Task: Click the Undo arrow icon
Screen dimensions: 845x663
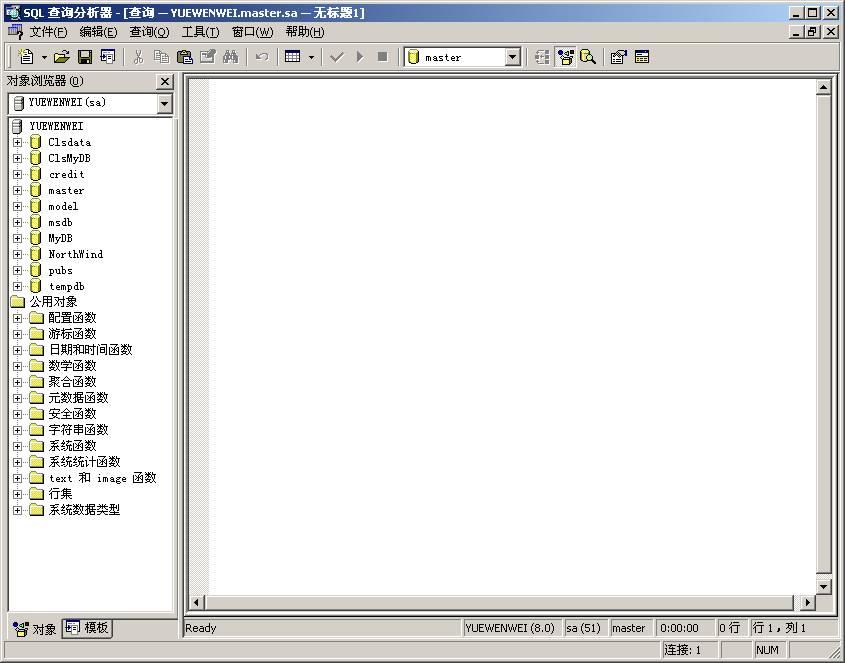Action: coord(262,57)
